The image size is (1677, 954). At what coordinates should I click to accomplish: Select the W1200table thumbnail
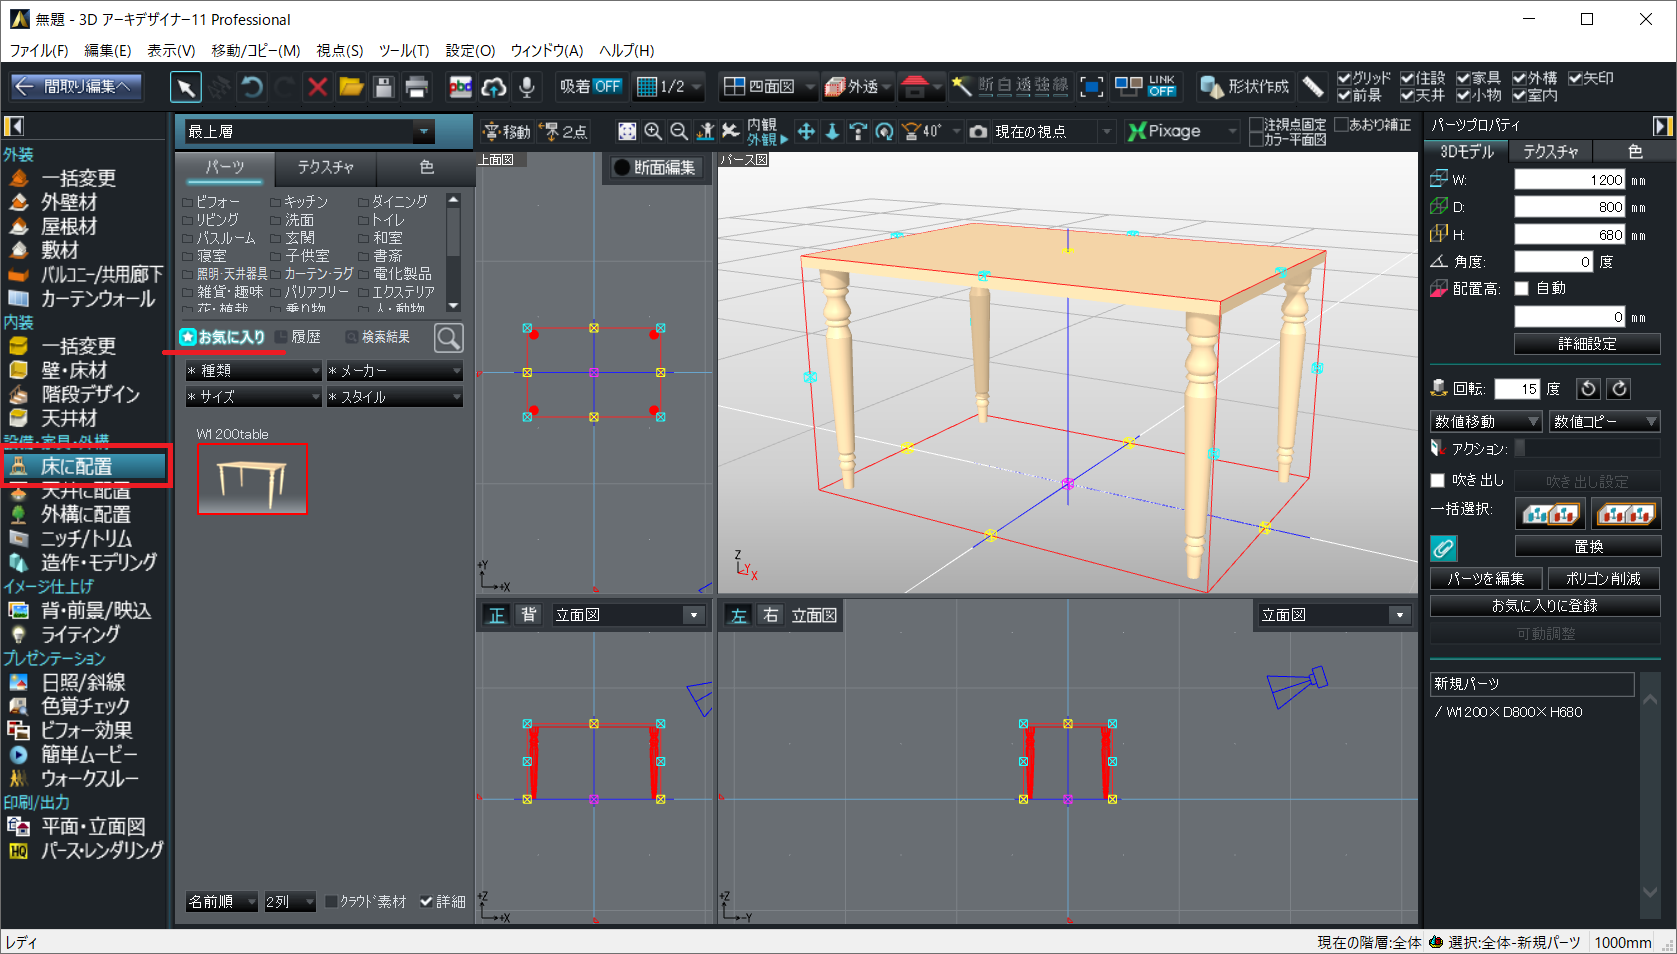point(252,480)
